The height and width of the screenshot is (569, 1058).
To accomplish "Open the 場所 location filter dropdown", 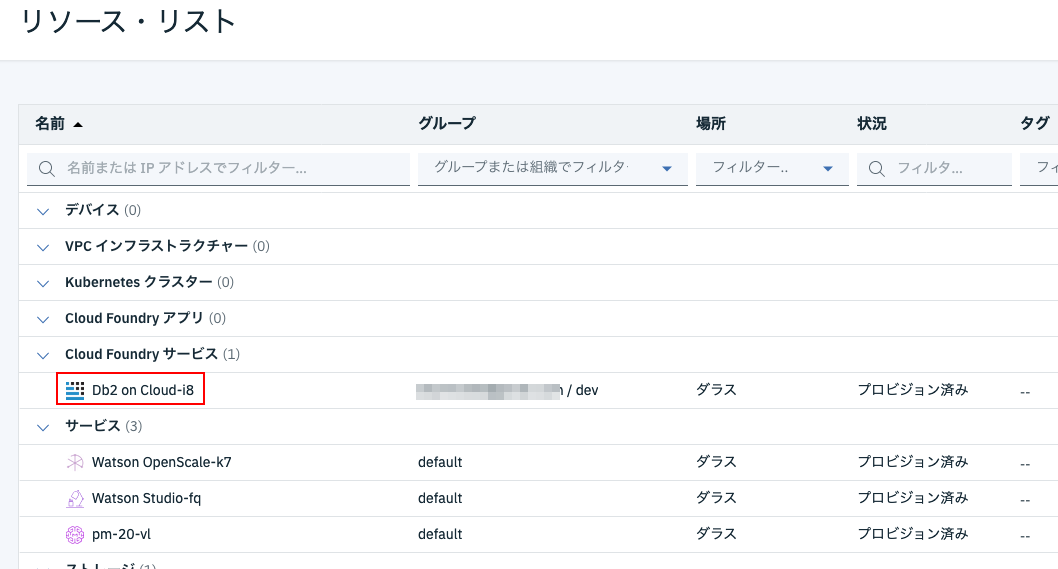I will point(772,168).
